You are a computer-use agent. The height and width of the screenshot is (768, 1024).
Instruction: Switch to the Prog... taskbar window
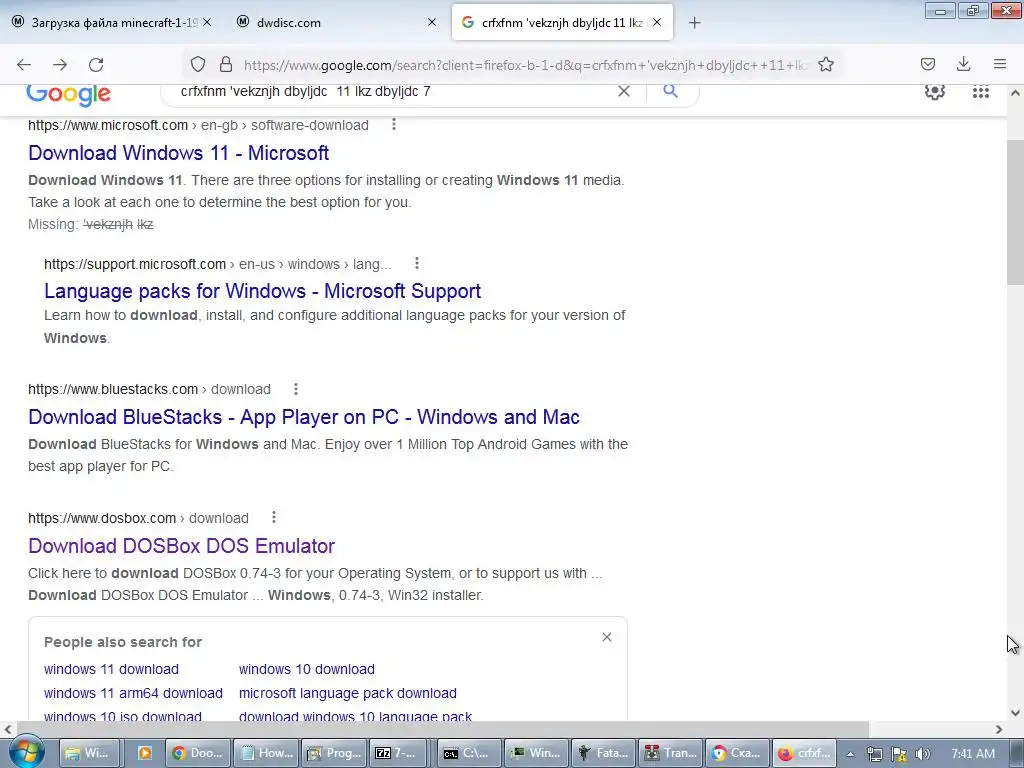(x=334, y=753)
